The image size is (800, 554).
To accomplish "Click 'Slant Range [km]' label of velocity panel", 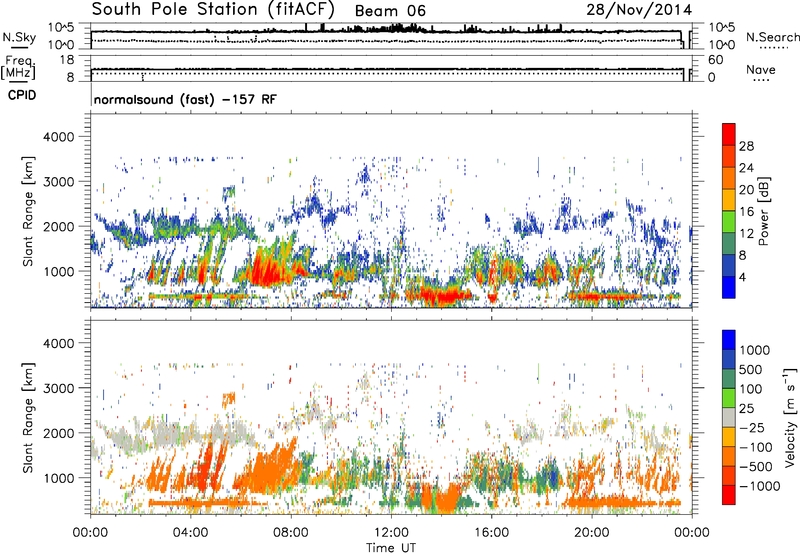I will pyautogui.click(x=28, y=418).
